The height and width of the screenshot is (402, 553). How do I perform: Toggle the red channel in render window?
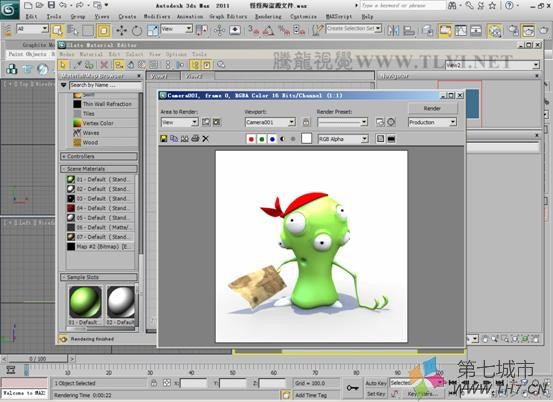click(251, 139)
